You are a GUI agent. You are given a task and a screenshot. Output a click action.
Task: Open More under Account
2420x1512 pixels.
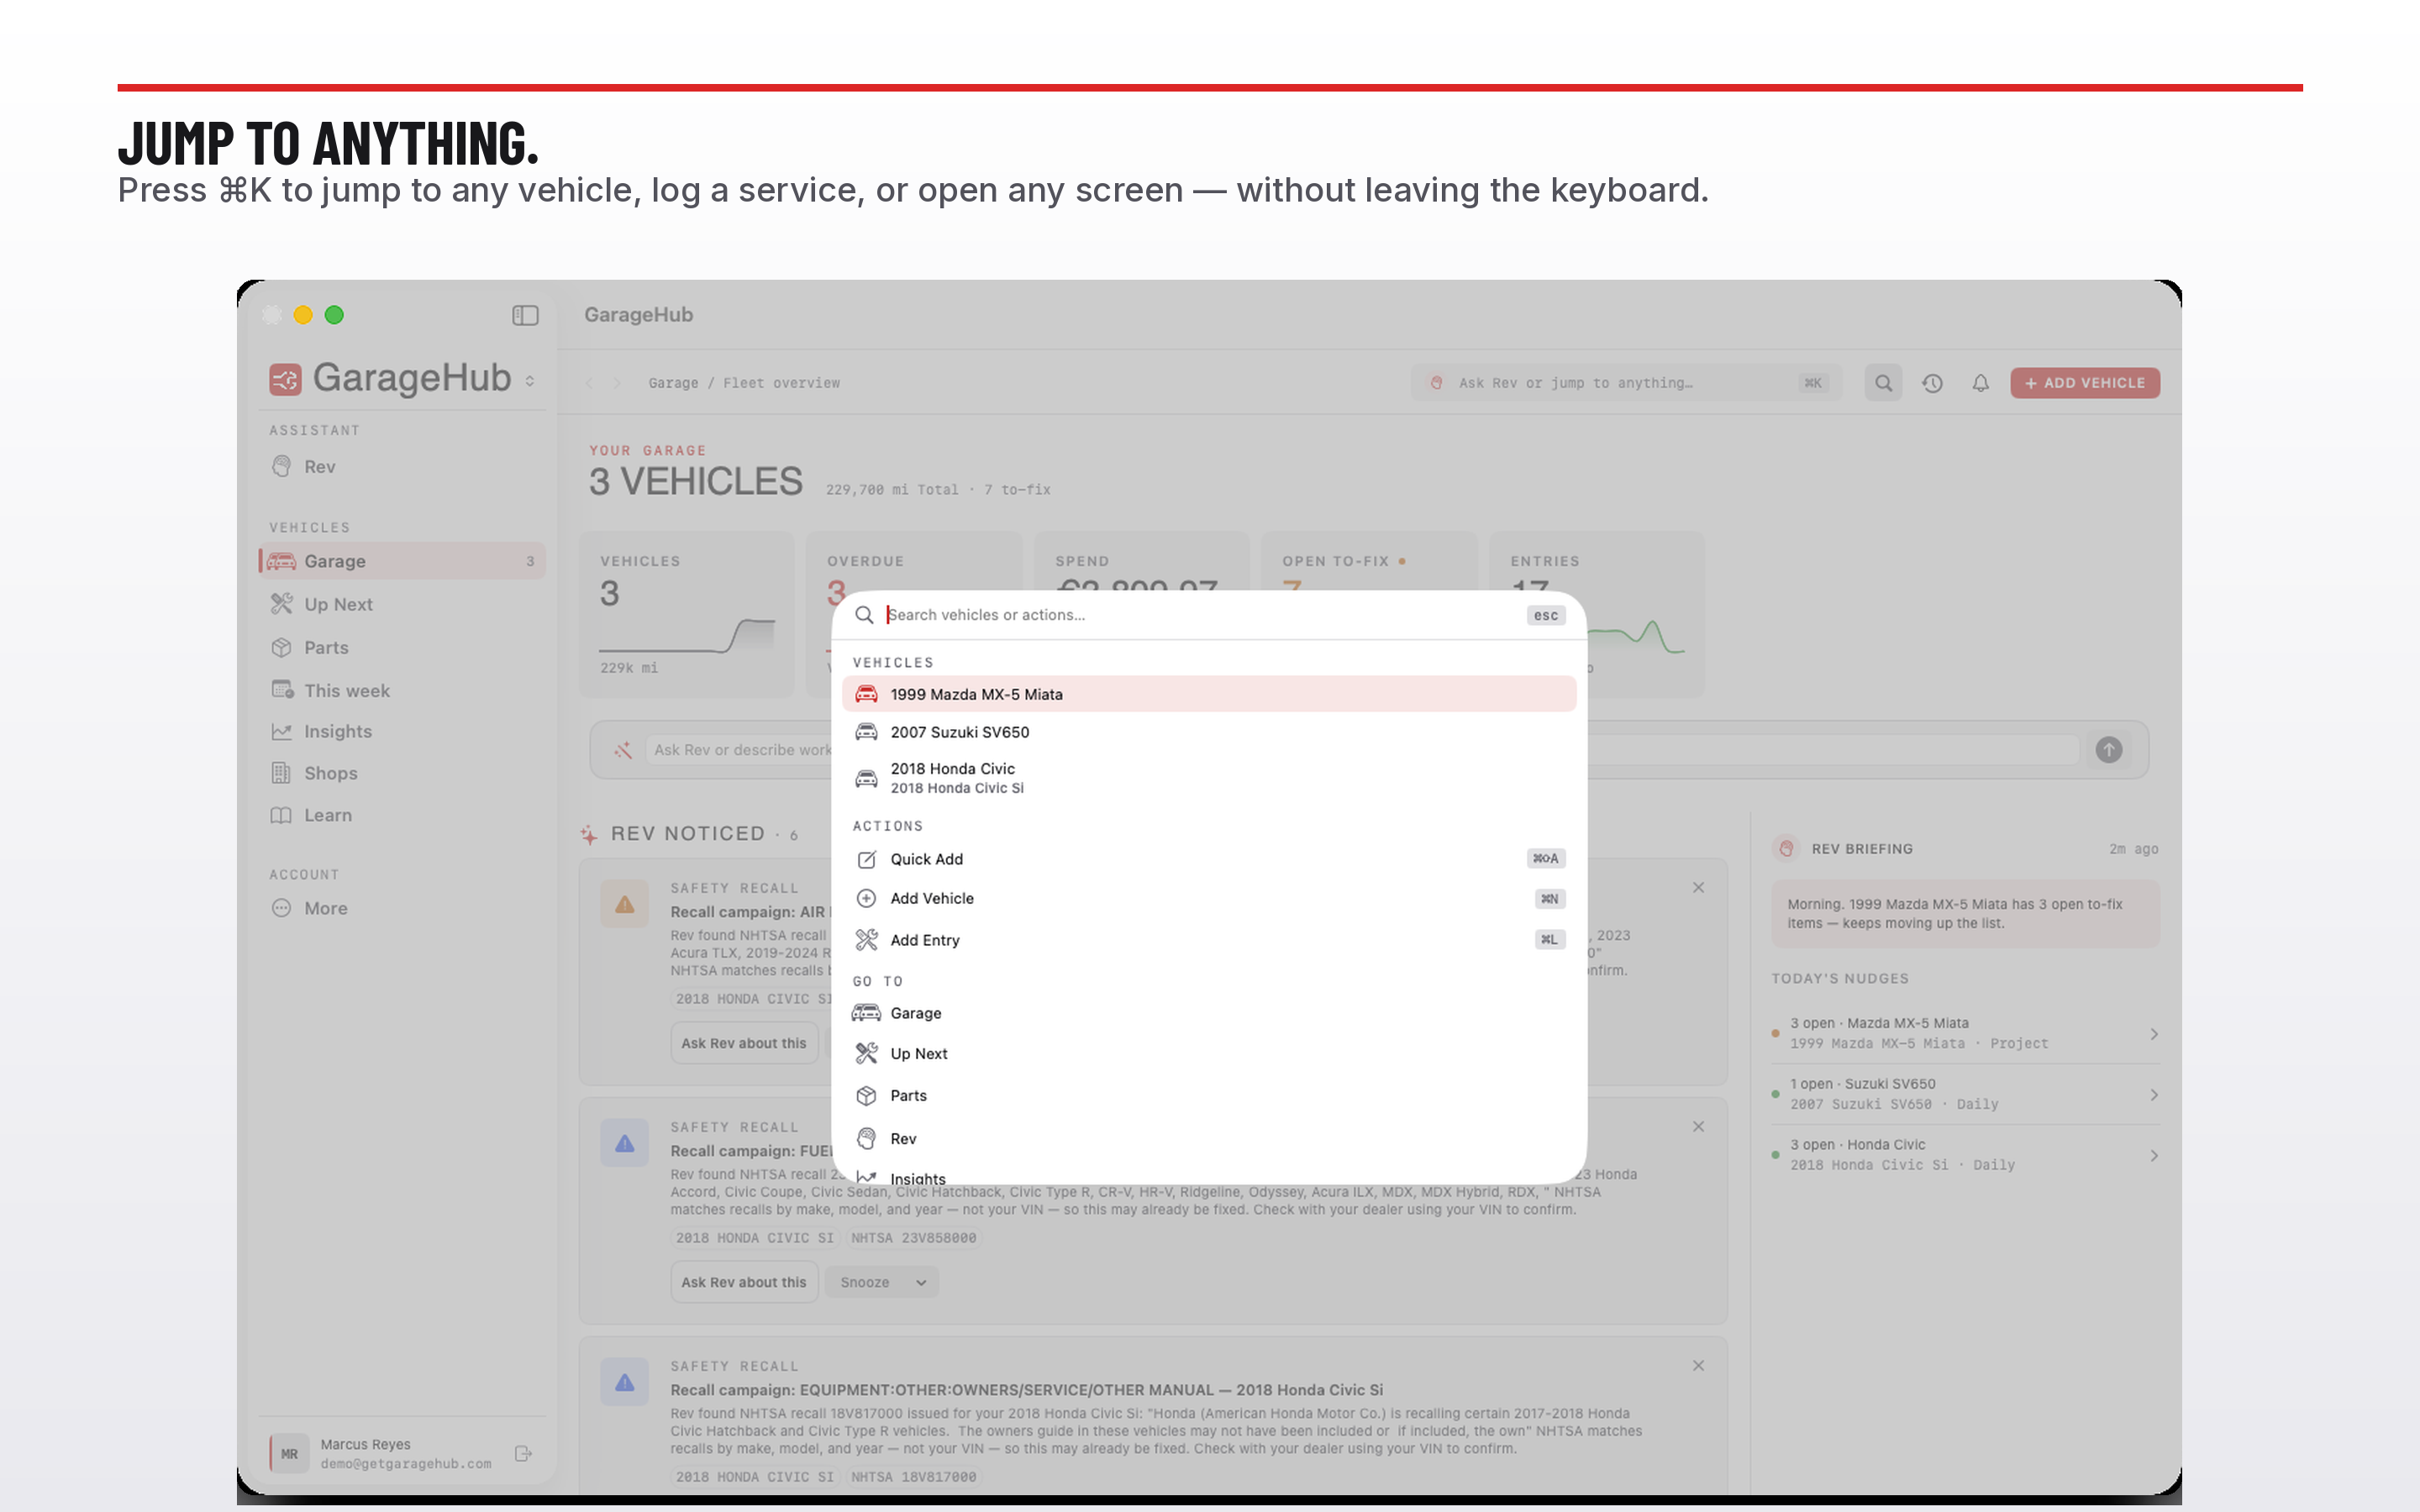tap(402, 908)
